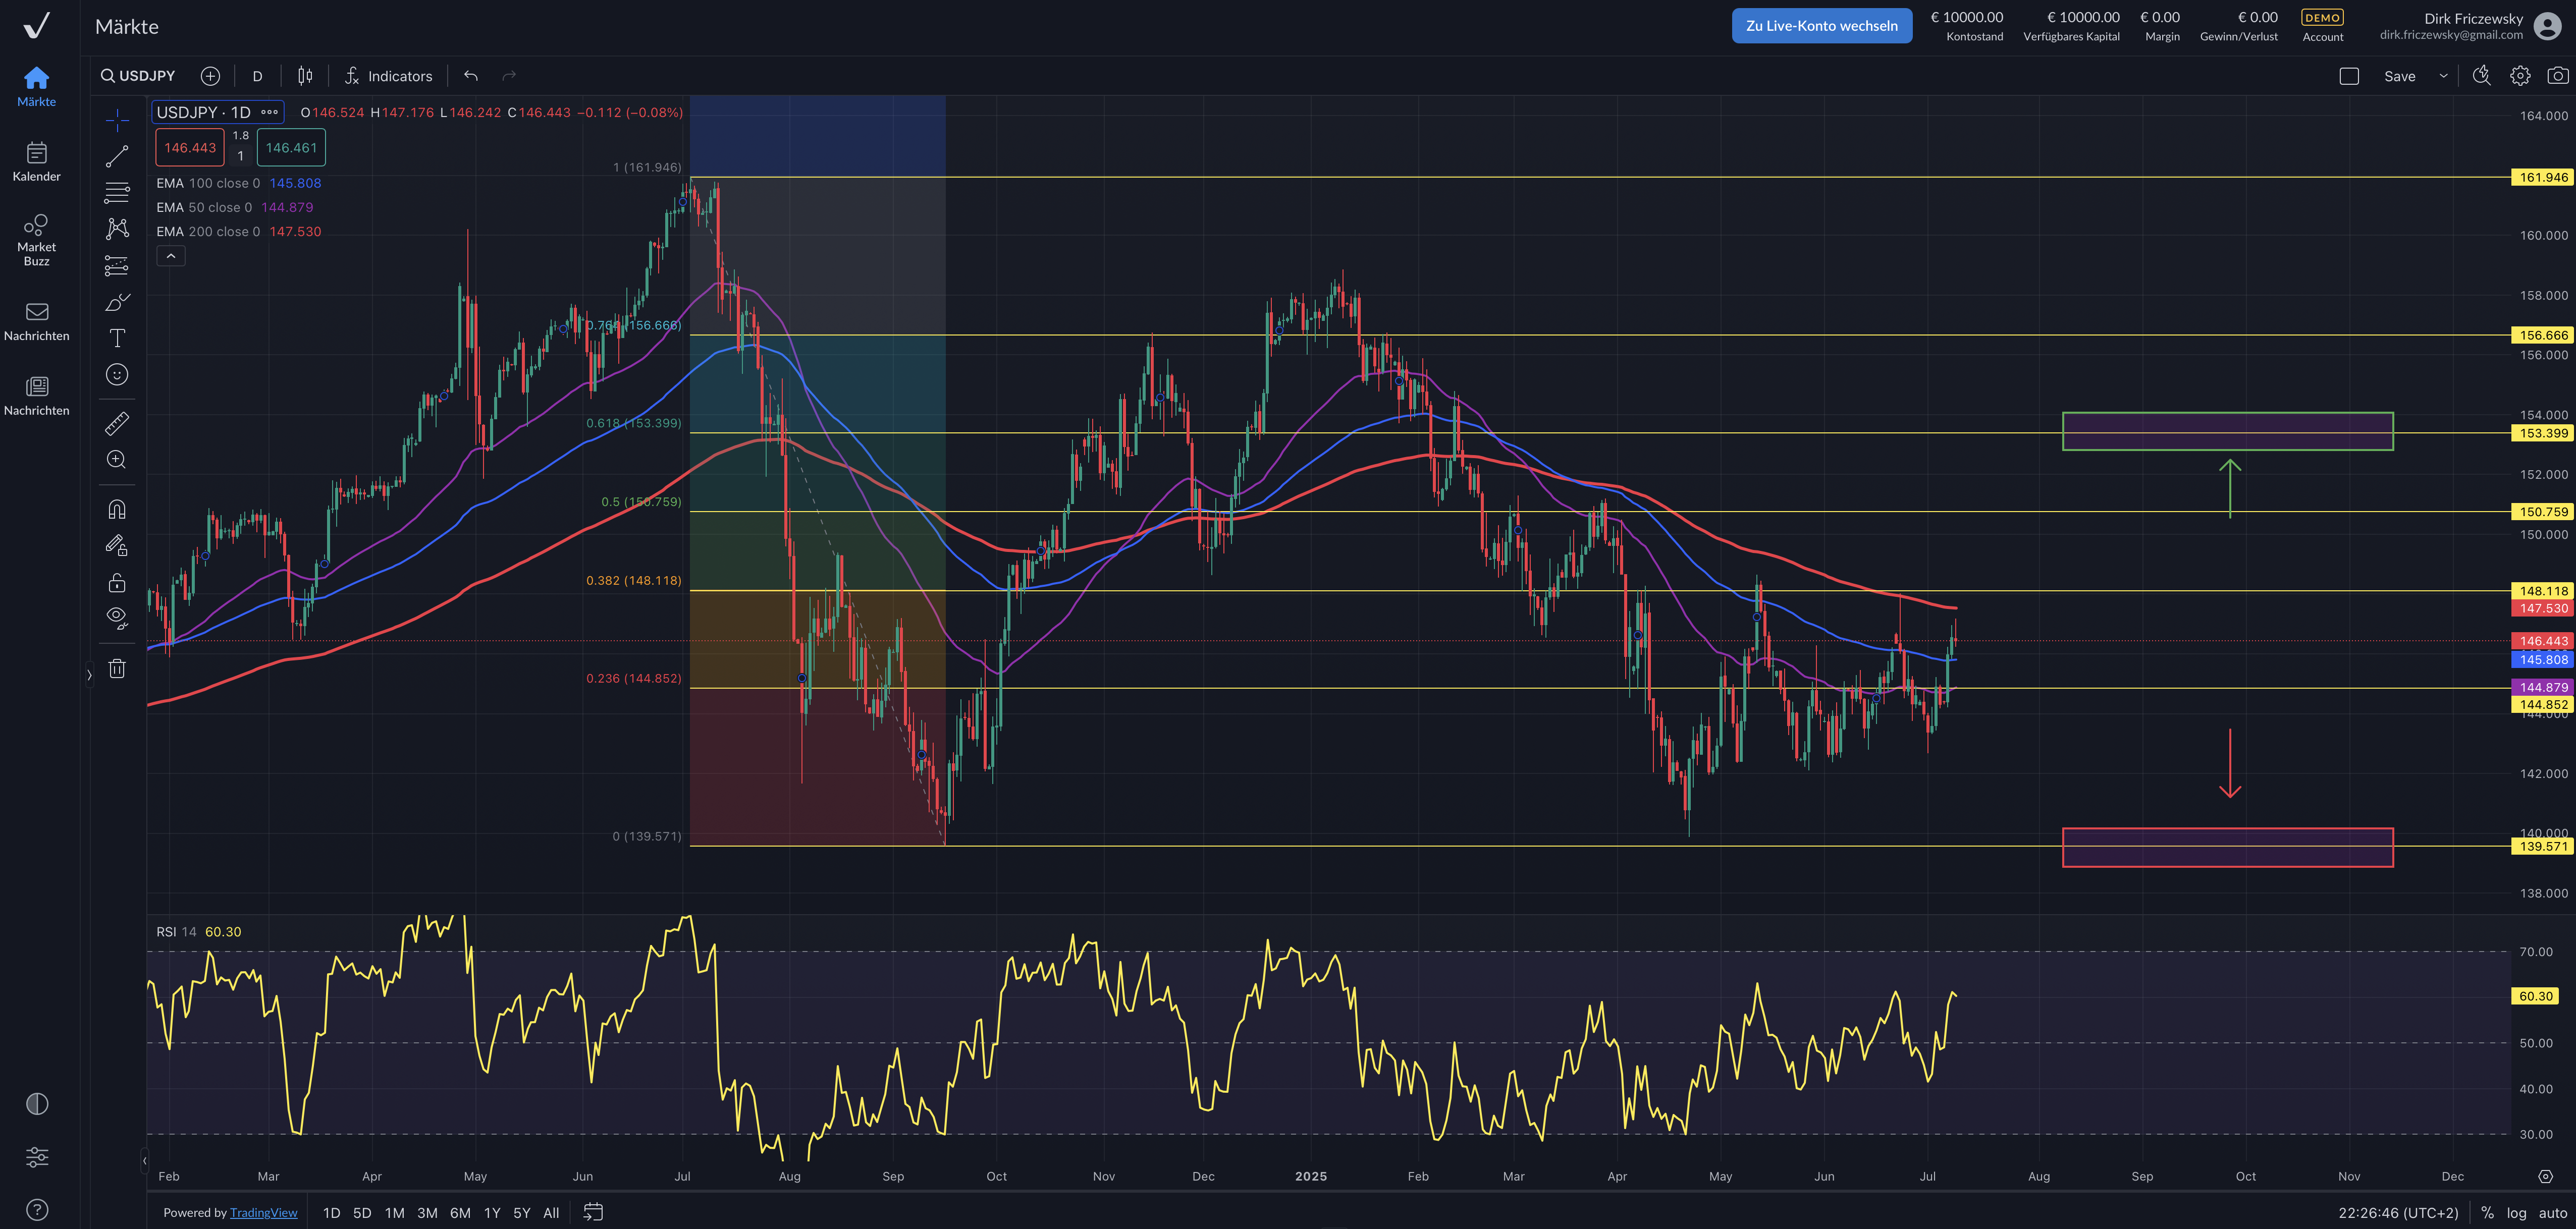Expand the Save dropdown arrow

pos(2442,75)
